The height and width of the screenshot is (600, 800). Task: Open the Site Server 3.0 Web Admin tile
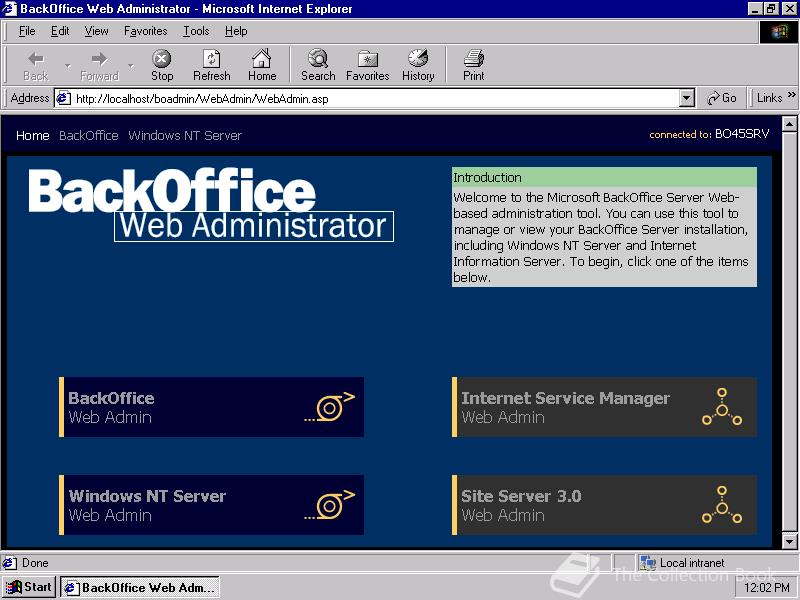click(x=604, y=505)
